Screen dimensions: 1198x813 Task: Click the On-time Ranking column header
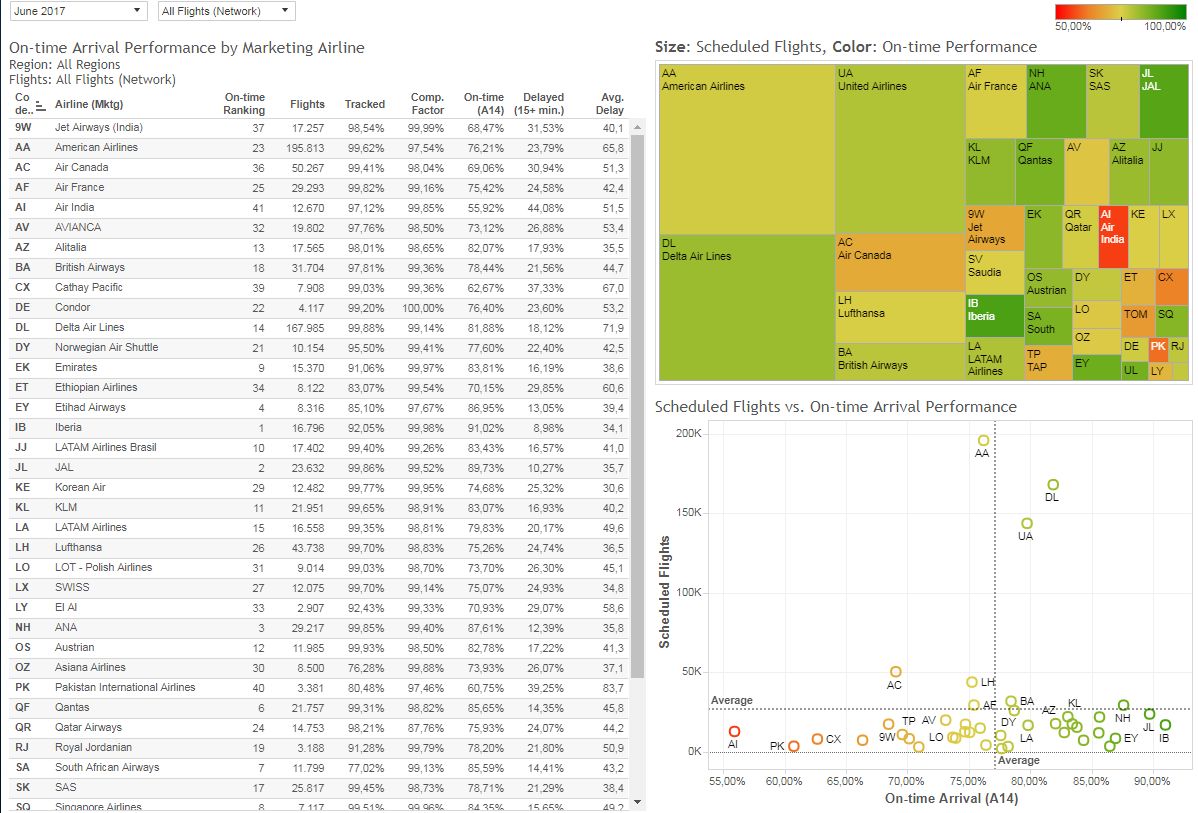click(244, 104)
